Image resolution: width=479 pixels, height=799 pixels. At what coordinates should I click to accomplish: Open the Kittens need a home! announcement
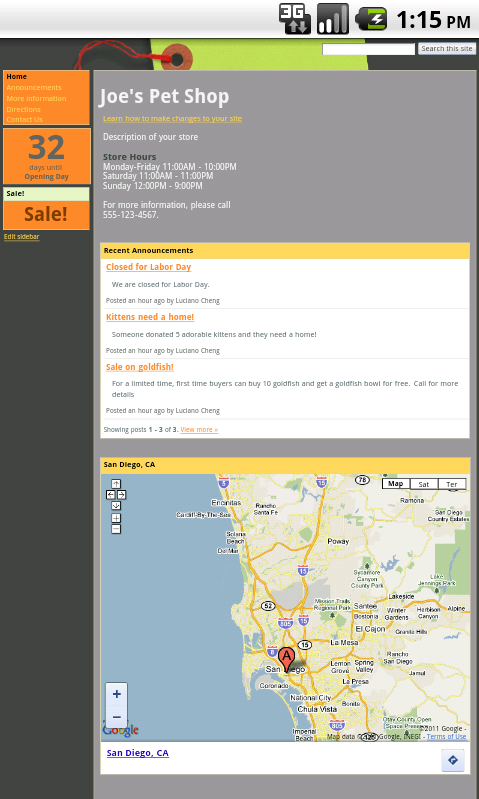(150, 317)
